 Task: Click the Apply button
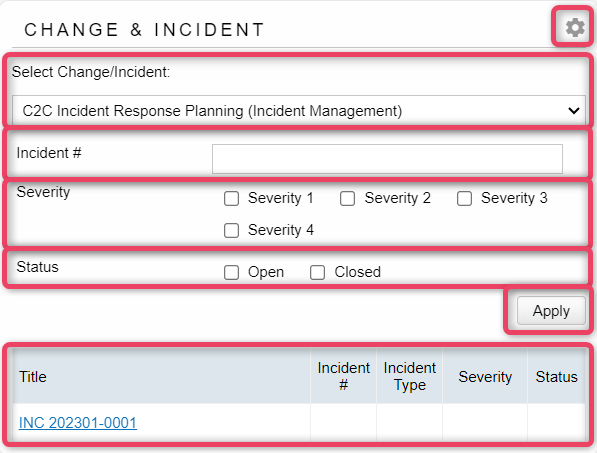coord(551,311)
